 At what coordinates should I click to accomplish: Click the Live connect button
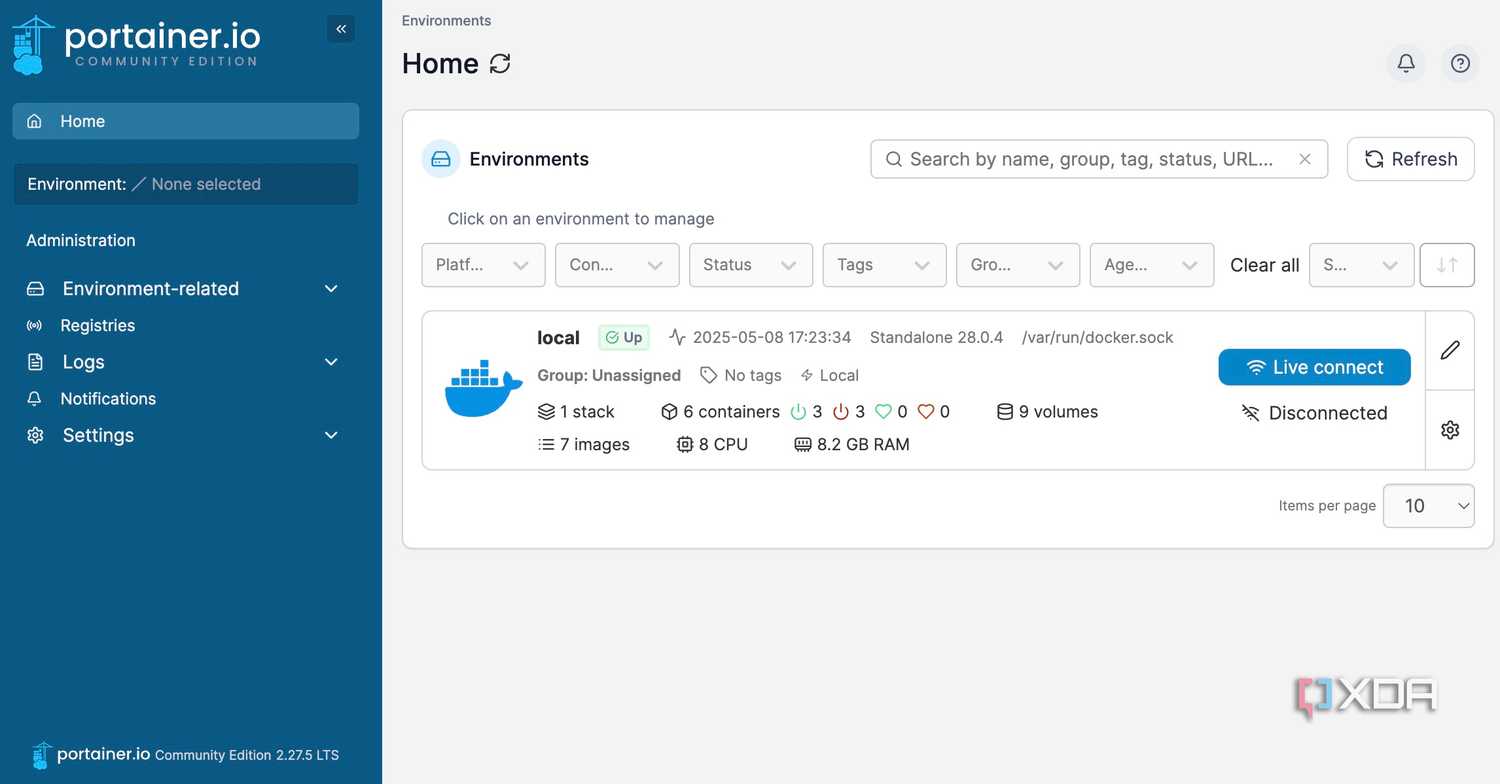(x=1314, y=367)
